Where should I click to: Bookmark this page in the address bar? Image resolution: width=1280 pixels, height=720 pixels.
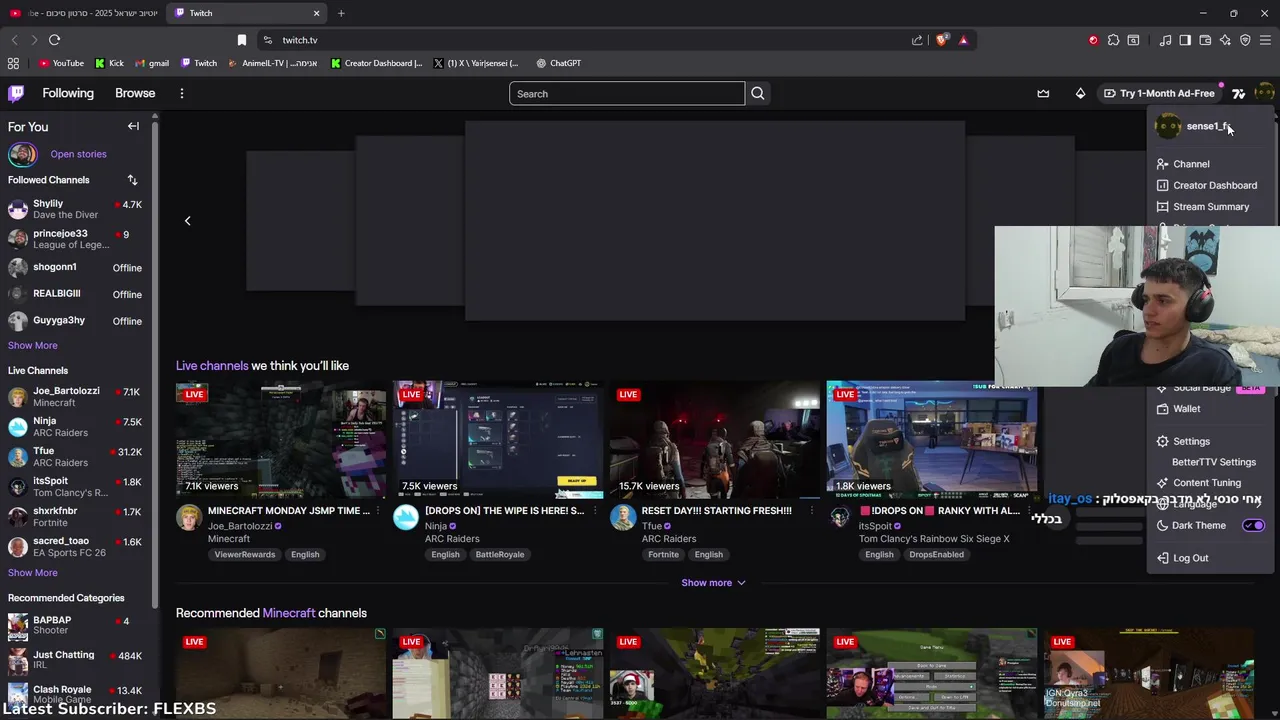241,40
